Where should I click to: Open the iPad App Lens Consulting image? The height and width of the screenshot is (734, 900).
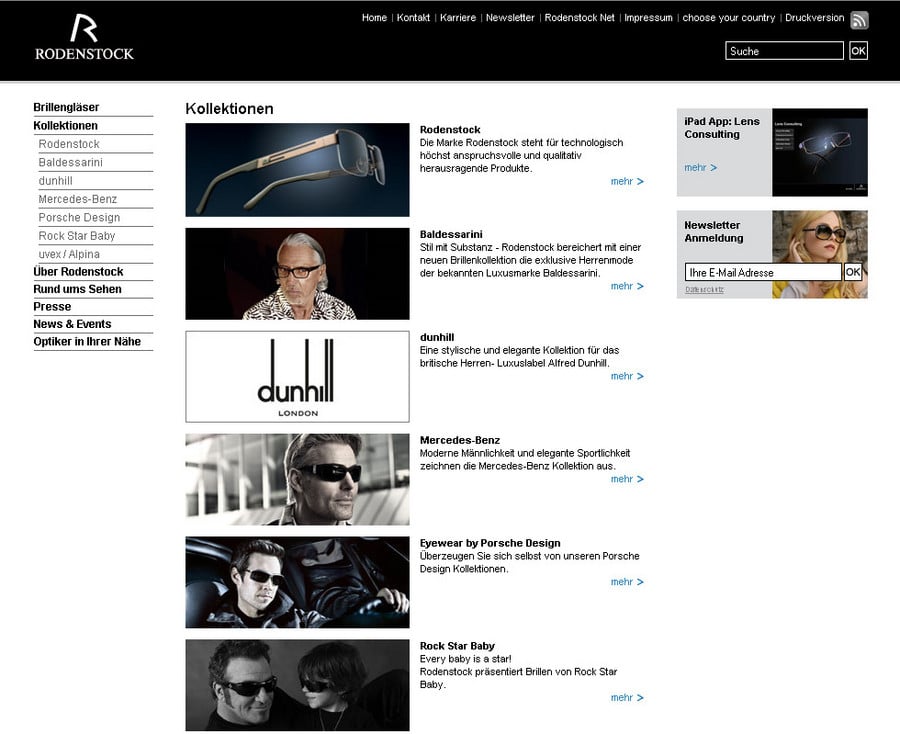[819, 152]
